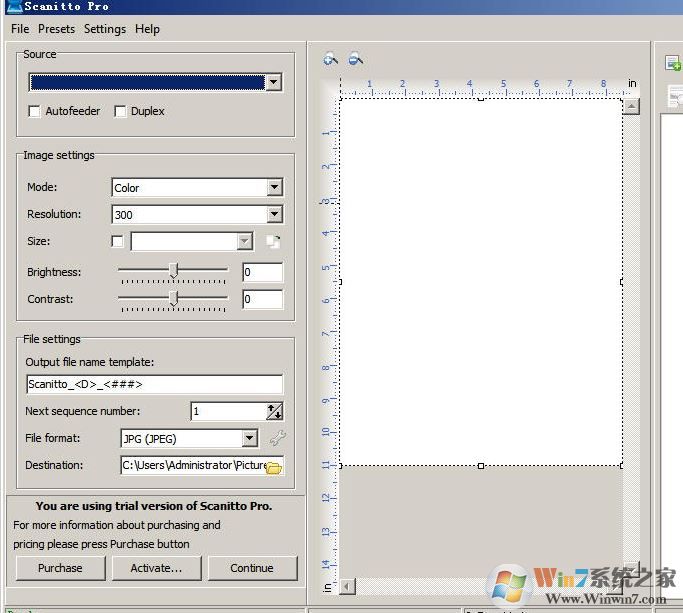
Task: Click the size orientation page icon
Action: (273, 241)
